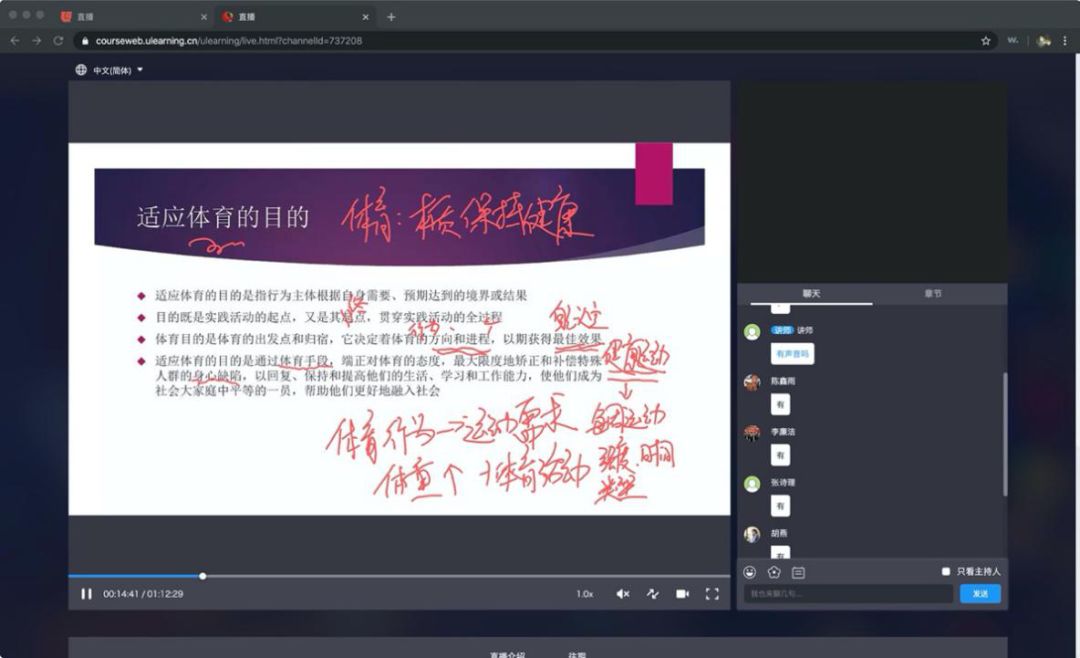Click the chat panel scrollbar
1080x658 pixels.
[1004, 420]
